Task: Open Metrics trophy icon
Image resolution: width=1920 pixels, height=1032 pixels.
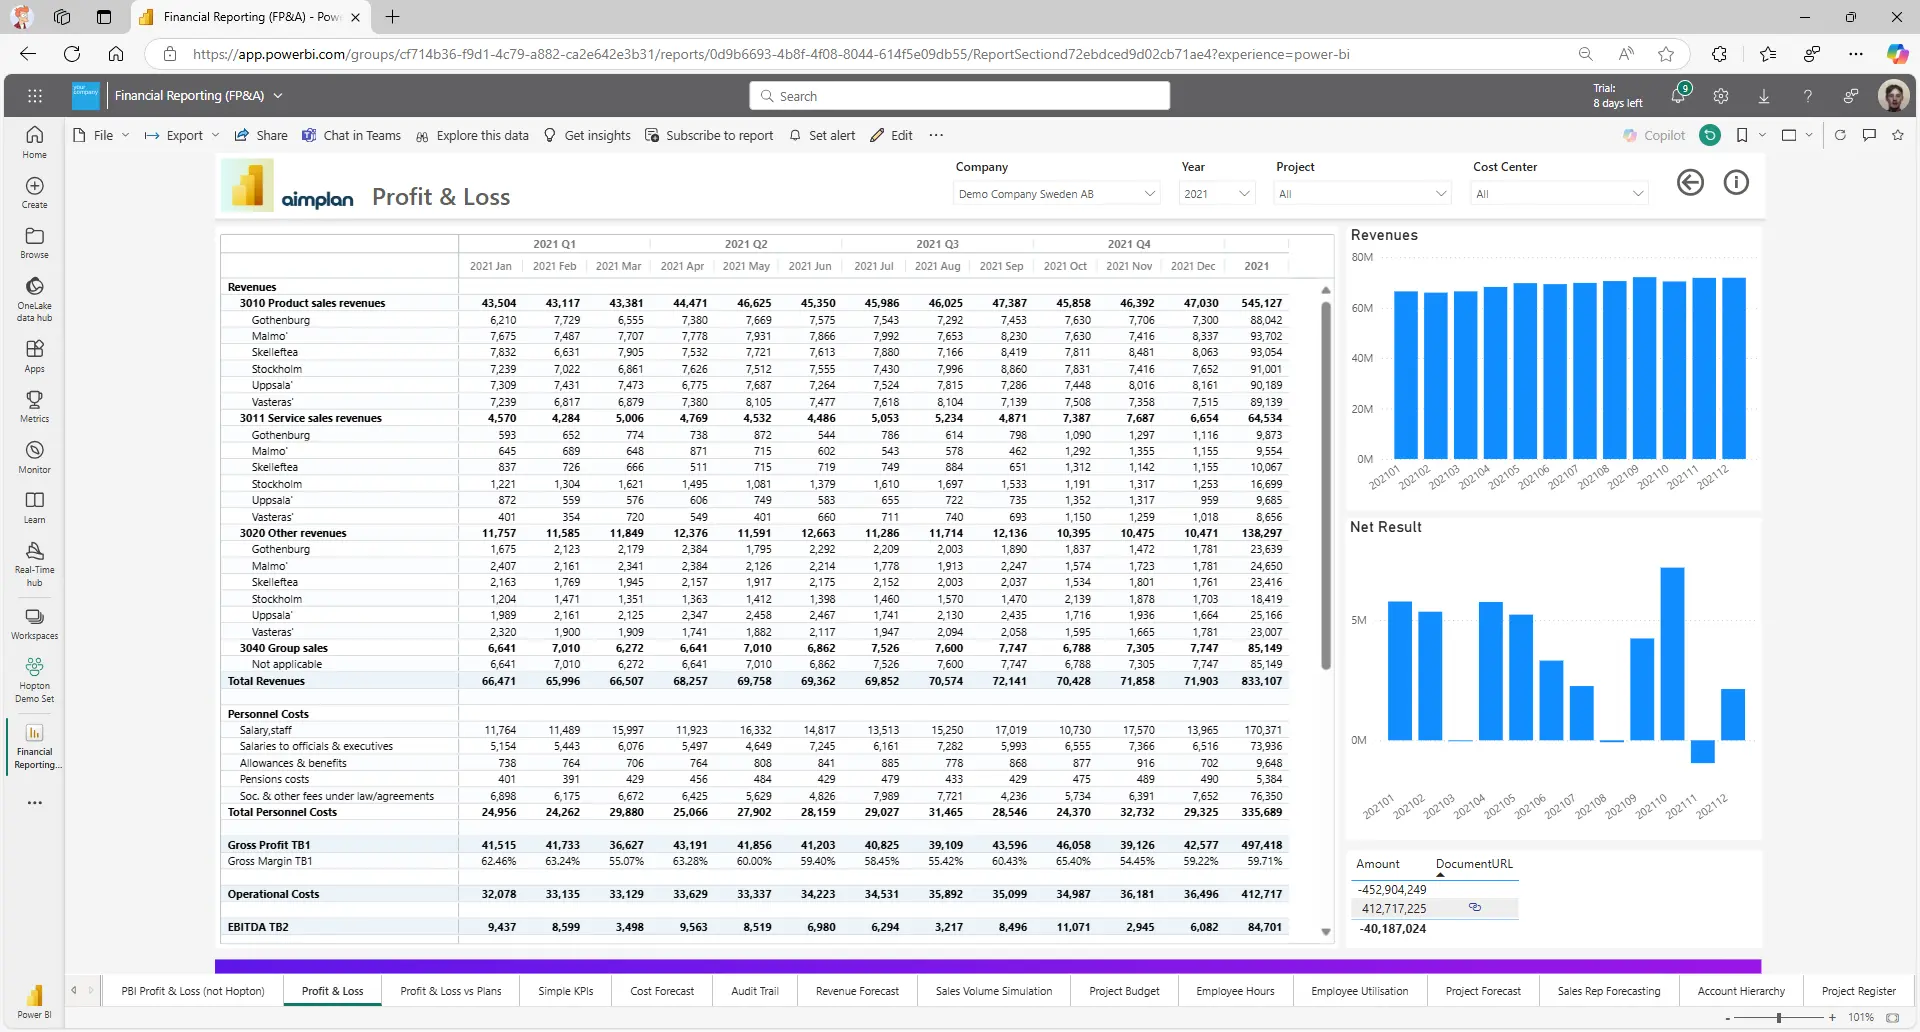Action: click(35, 406)
